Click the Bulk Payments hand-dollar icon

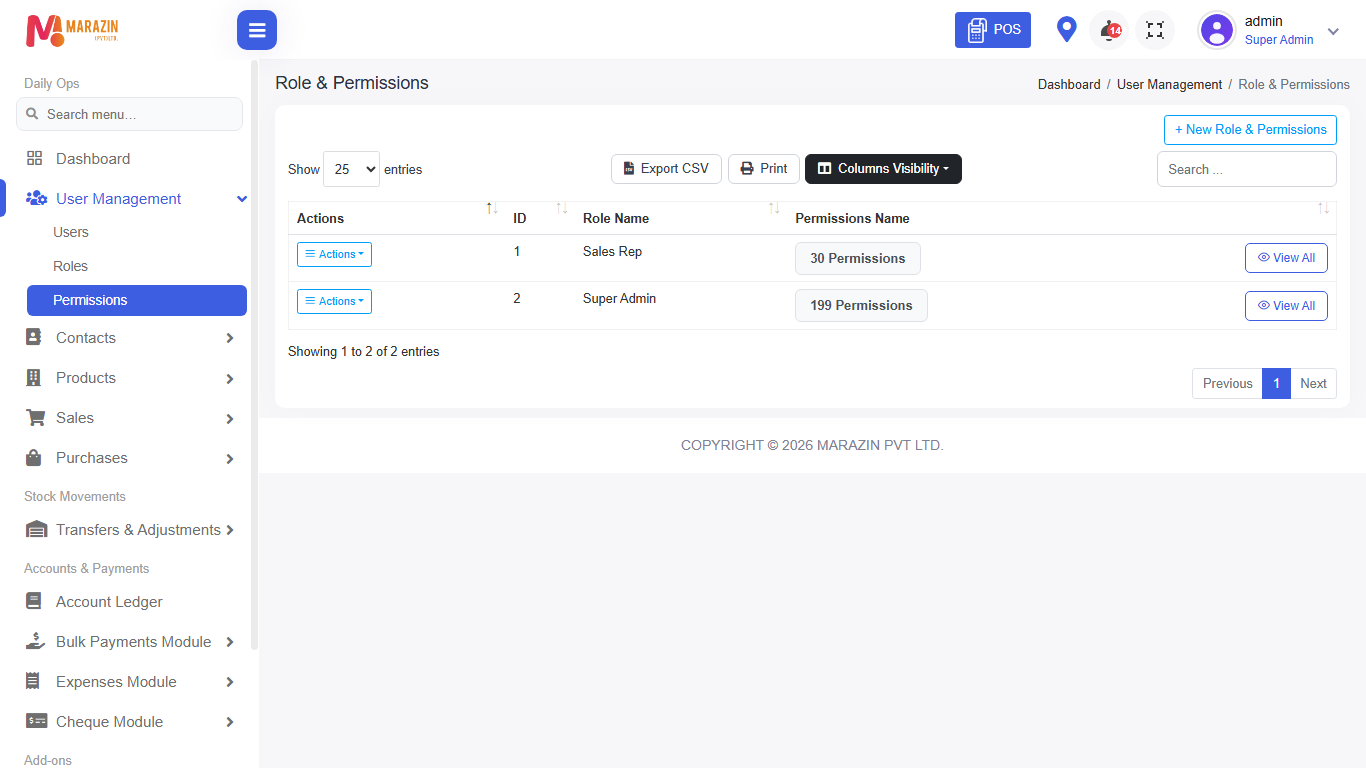click(36, 642)
